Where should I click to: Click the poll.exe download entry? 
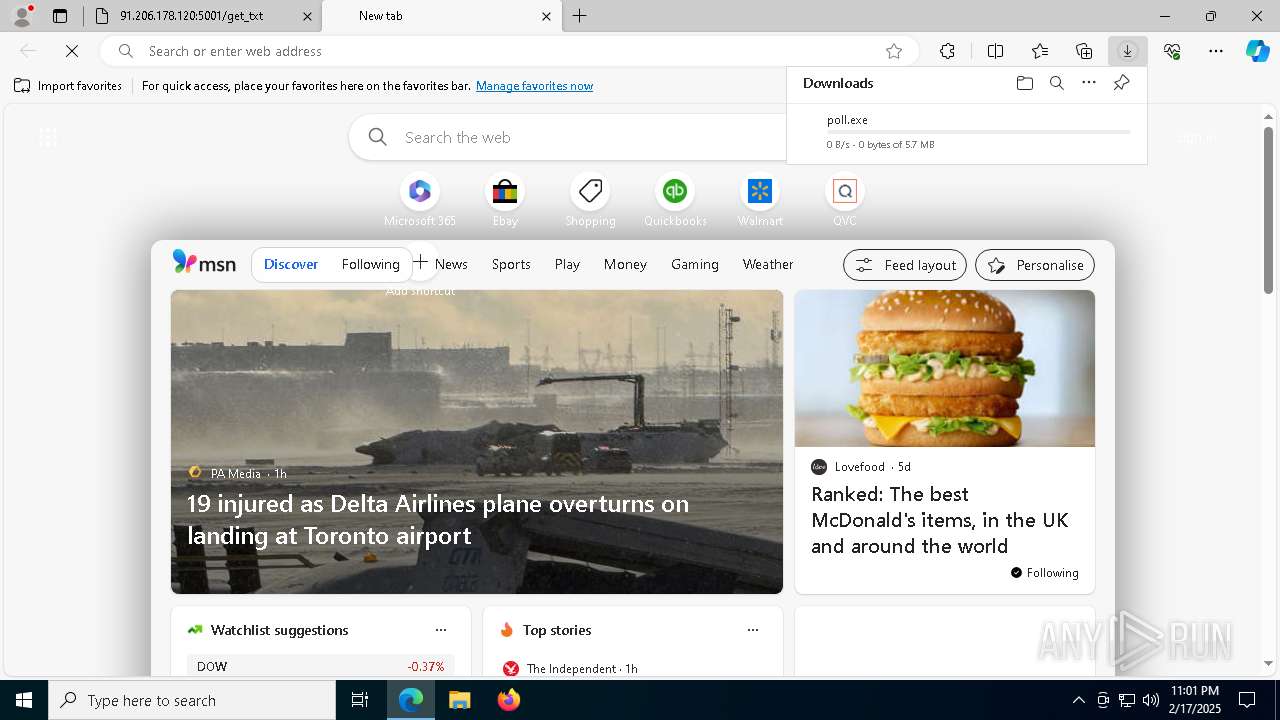967,131
